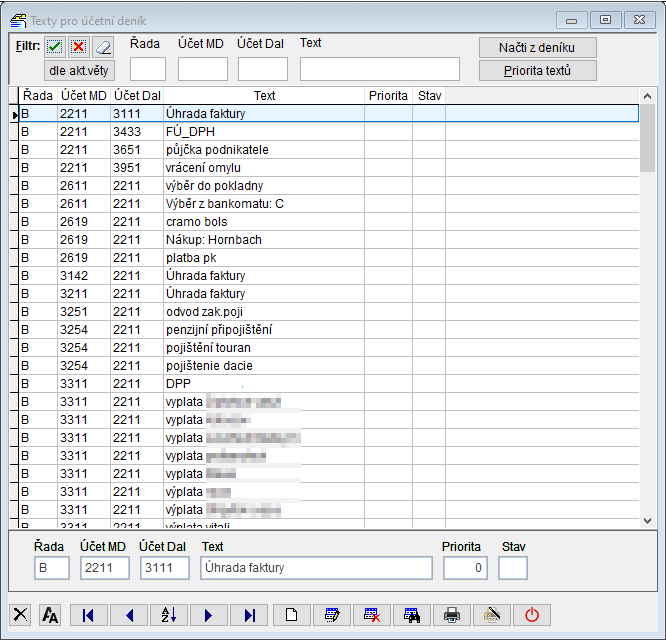Image resolution: width=666 pixels, height=640 pixels.
Task: Jump to the last record
Action: pyautogui.click(x=249, y=615)
